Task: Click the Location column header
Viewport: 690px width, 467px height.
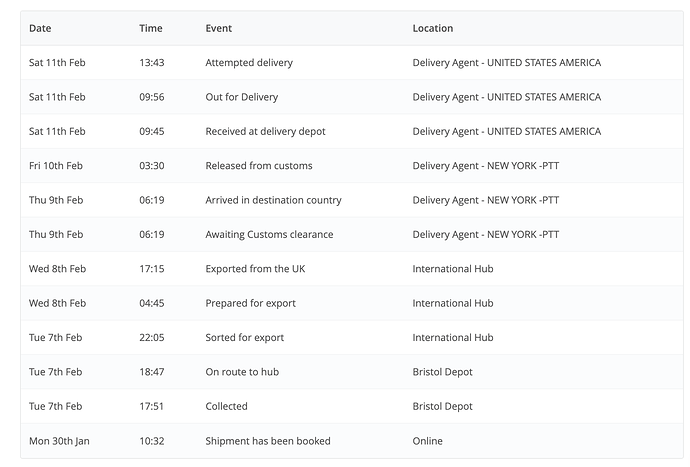Action: point(433,28)
